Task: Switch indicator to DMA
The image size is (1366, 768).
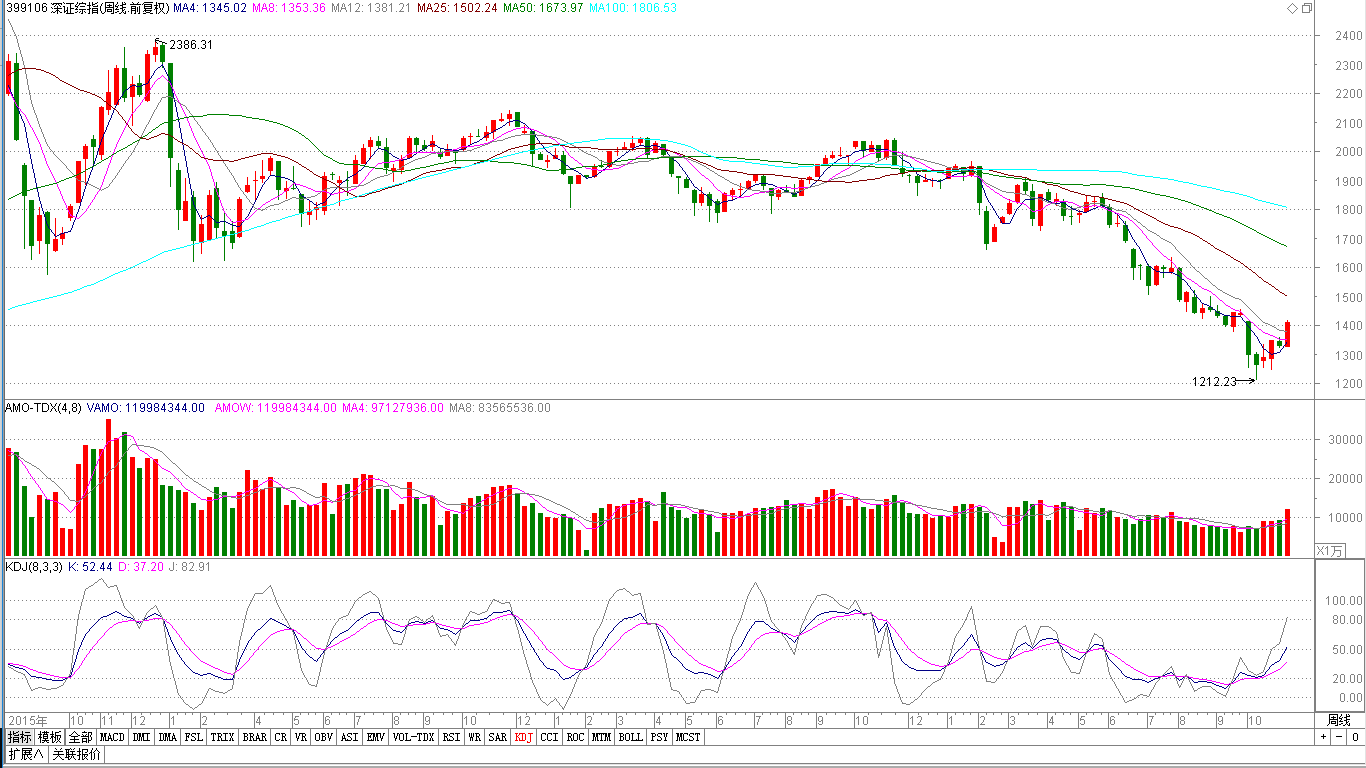Action: 167,737
